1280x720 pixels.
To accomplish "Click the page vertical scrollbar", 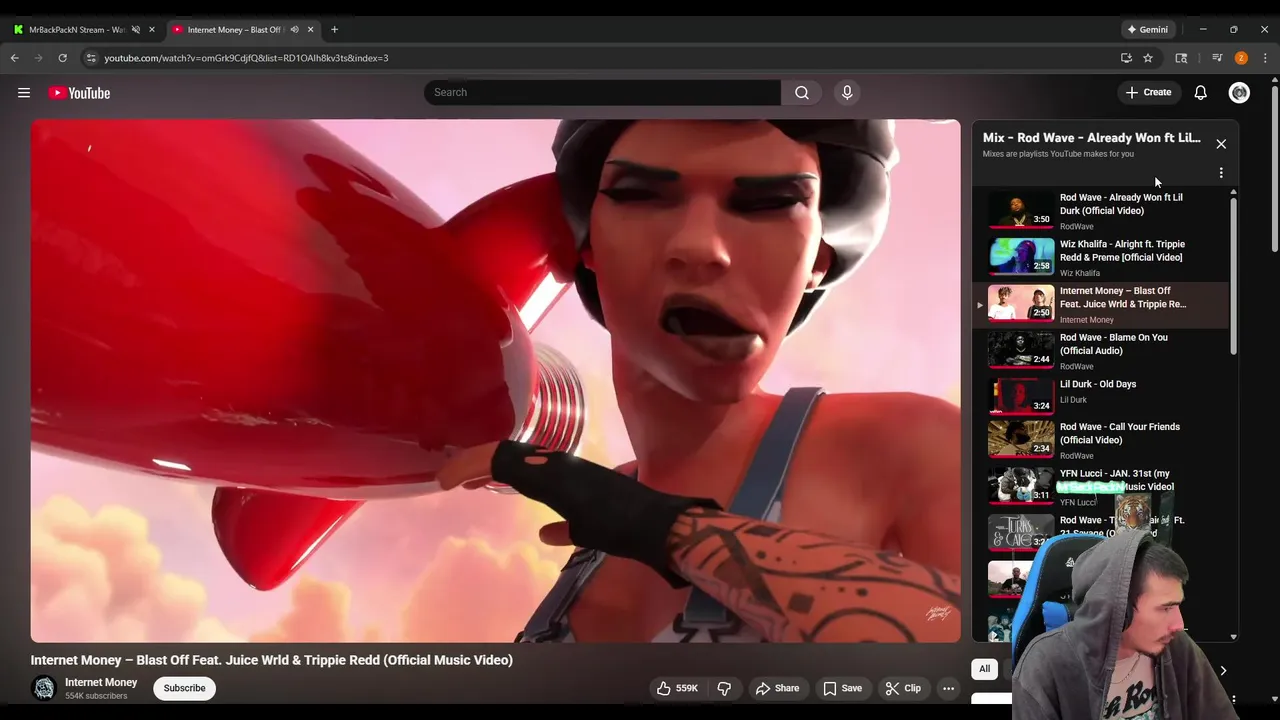I will point(1274,170).
